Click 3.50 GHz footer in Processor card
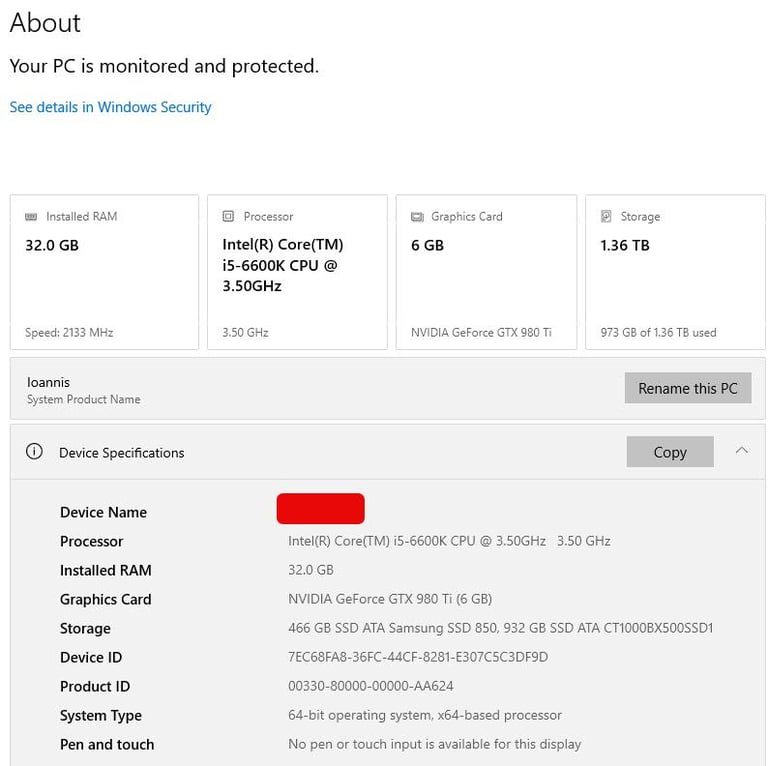Viewport: 768px width, 766px height. [245, 333]
